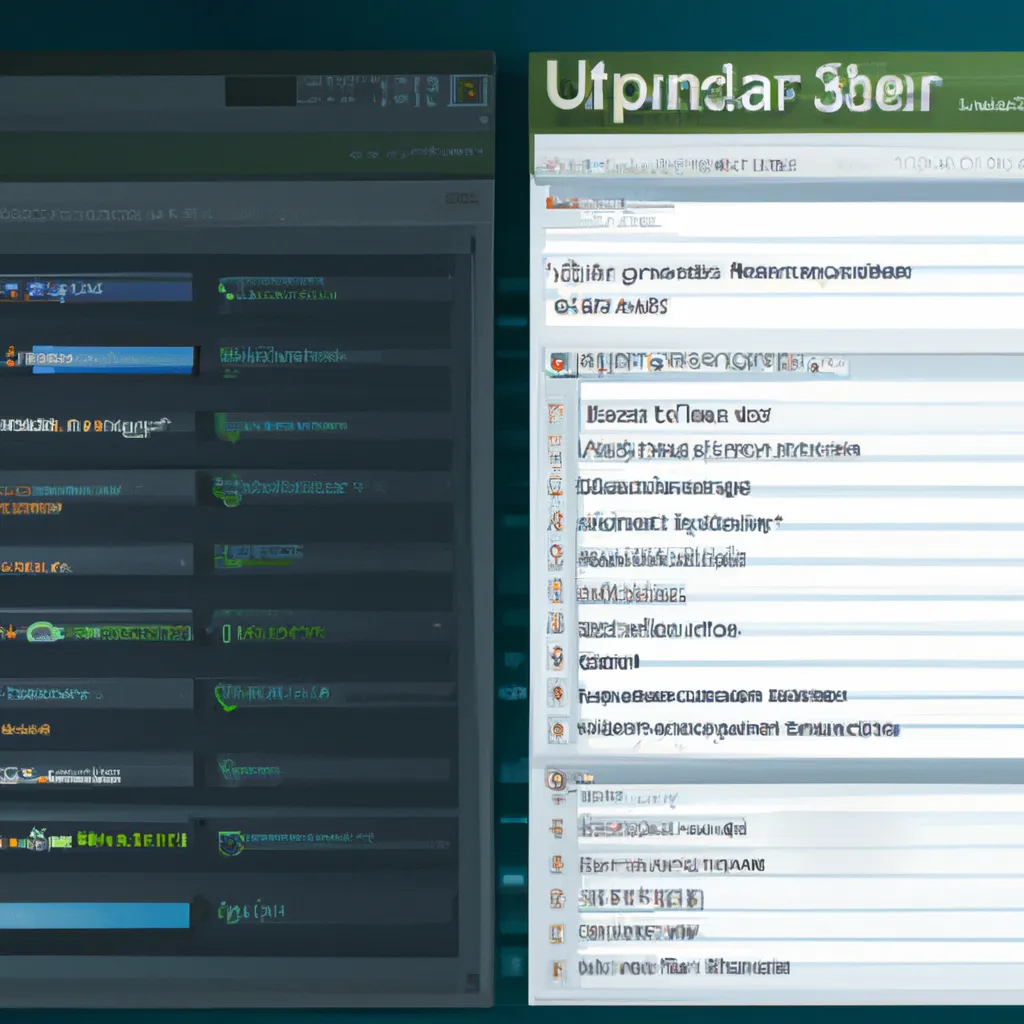Image resolution: width=1024 pixels, height=1024 pixels.
Task: Click the red round icon heading the white window's list
Action: [x=558, y=363]
